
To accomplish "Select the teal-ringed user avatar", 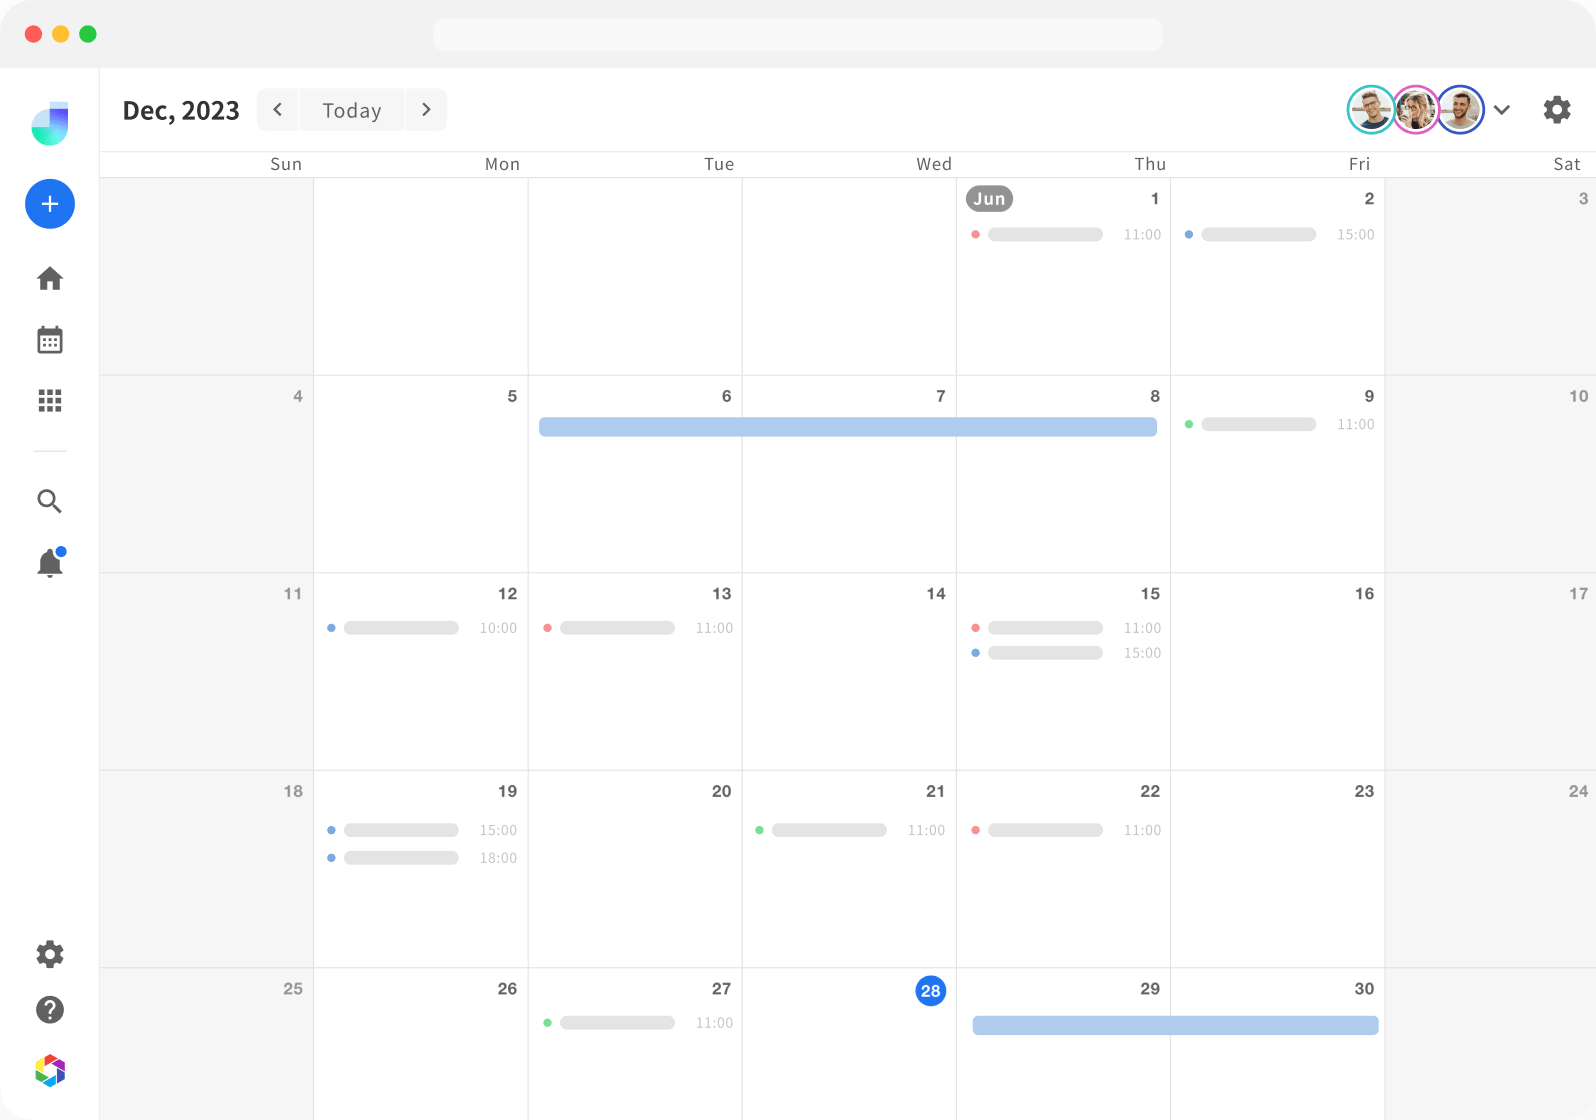I will coord(1370,110).
